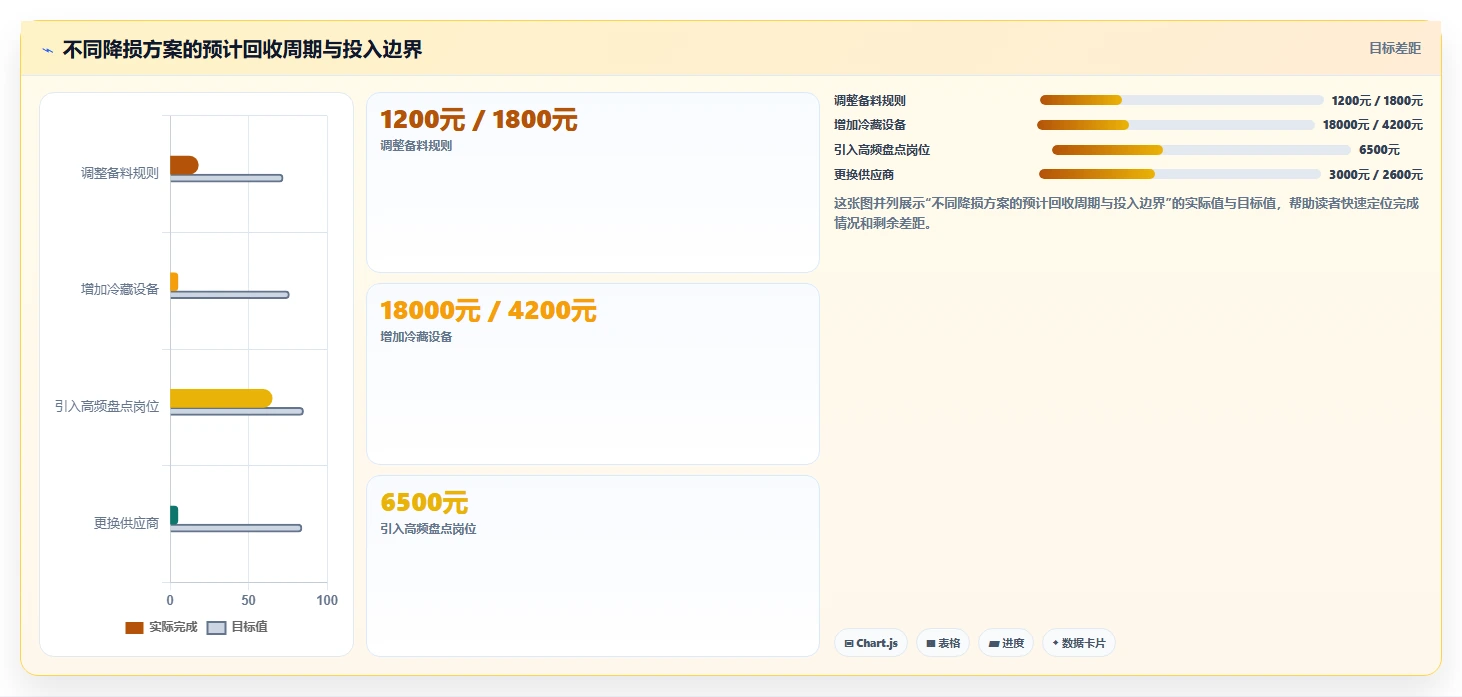Click the 调整备料规则 actual bar in chart

point(184,165)
